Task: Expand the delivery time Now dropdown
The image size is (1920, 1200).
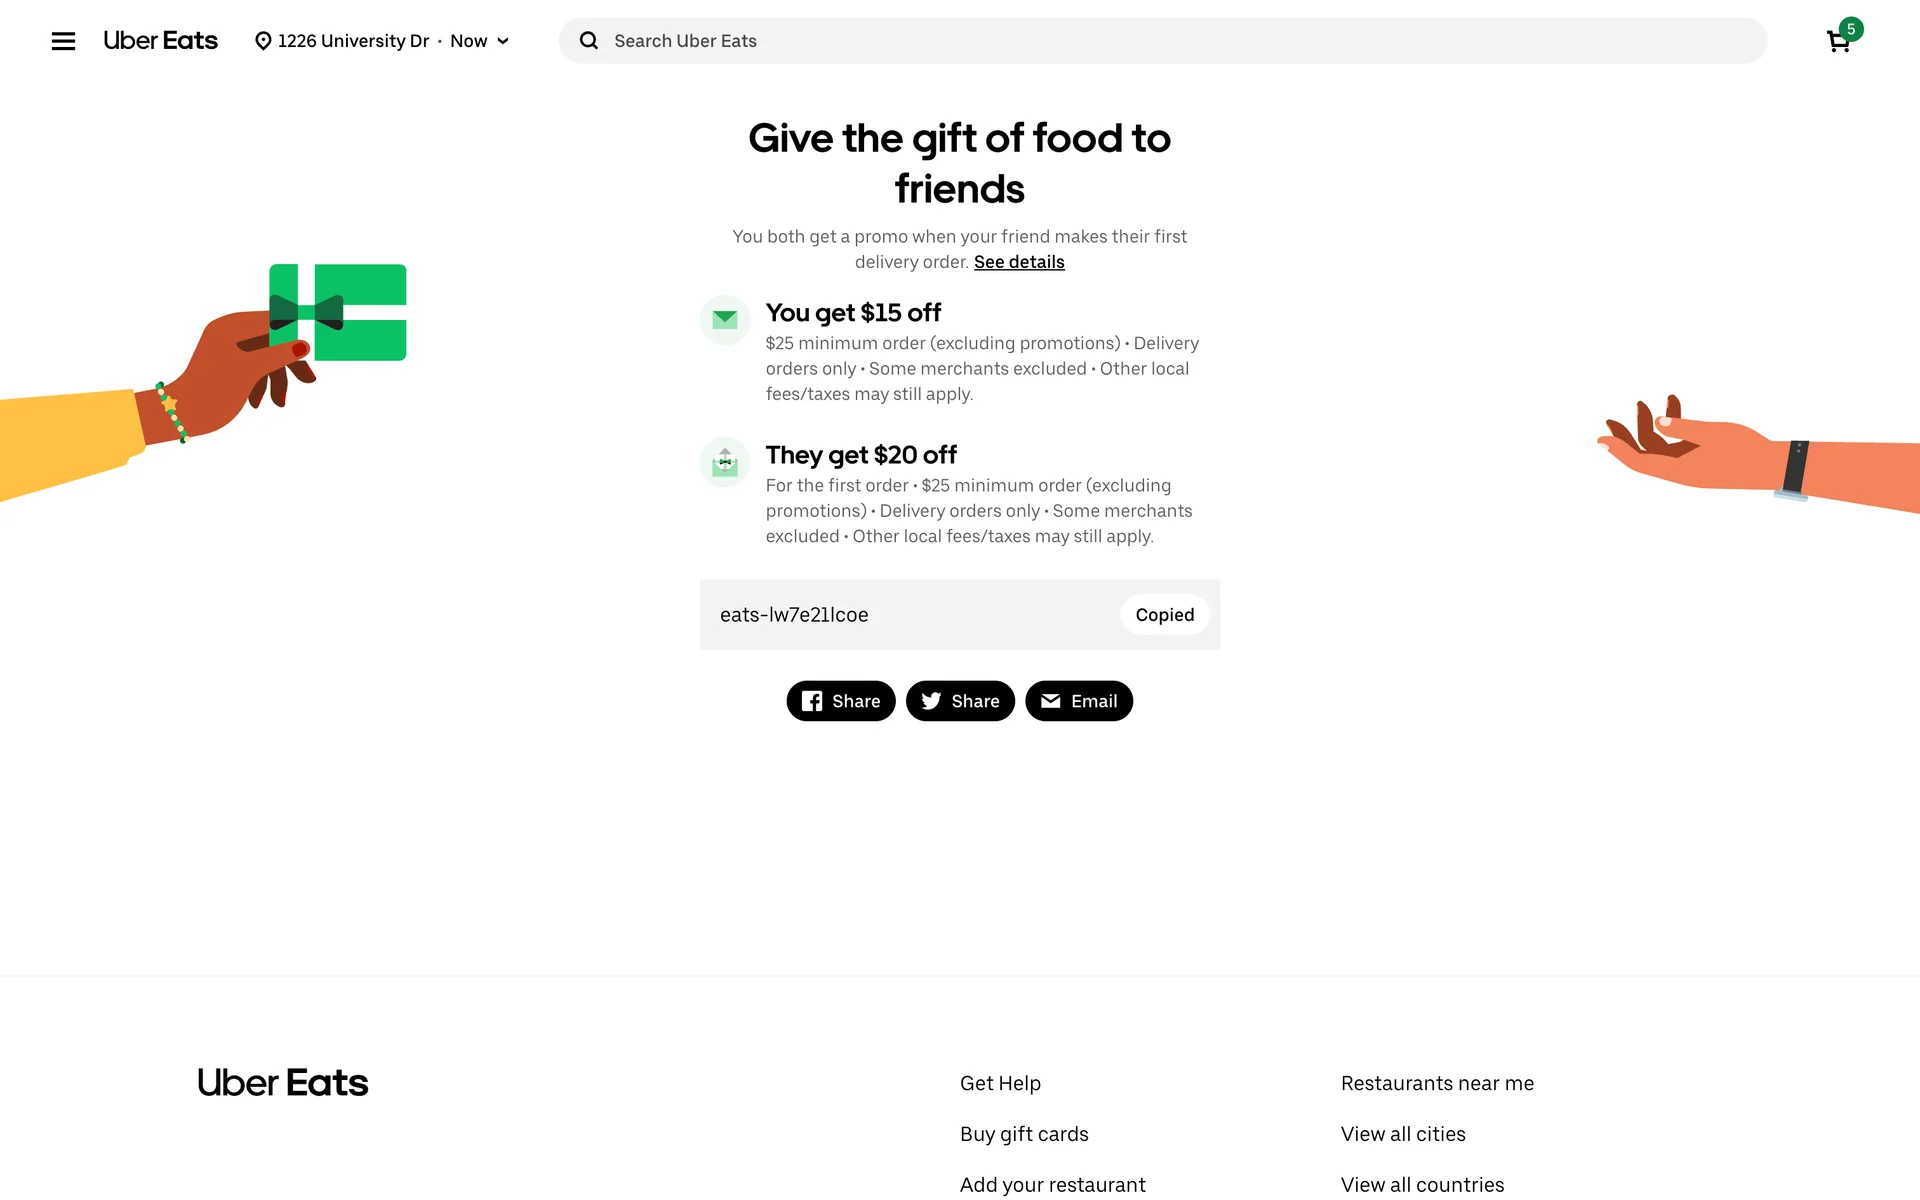Action: pyautogui.click(x=480, y=41)
